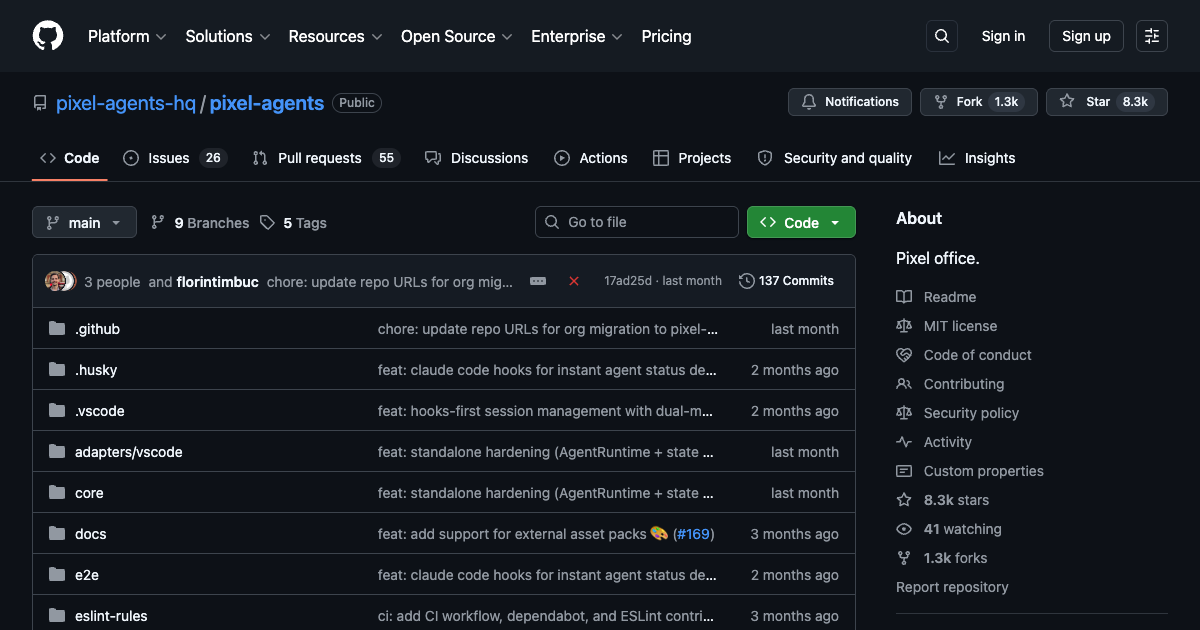Open the main branch selector dropdown
This screenshot has height=630, width=1200.
point(84,222)
